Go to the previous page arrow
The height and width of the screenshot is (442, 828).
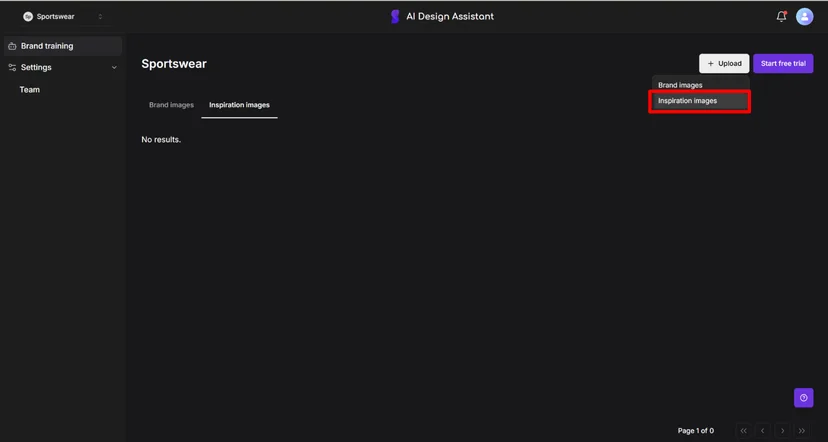coord(763,430)
